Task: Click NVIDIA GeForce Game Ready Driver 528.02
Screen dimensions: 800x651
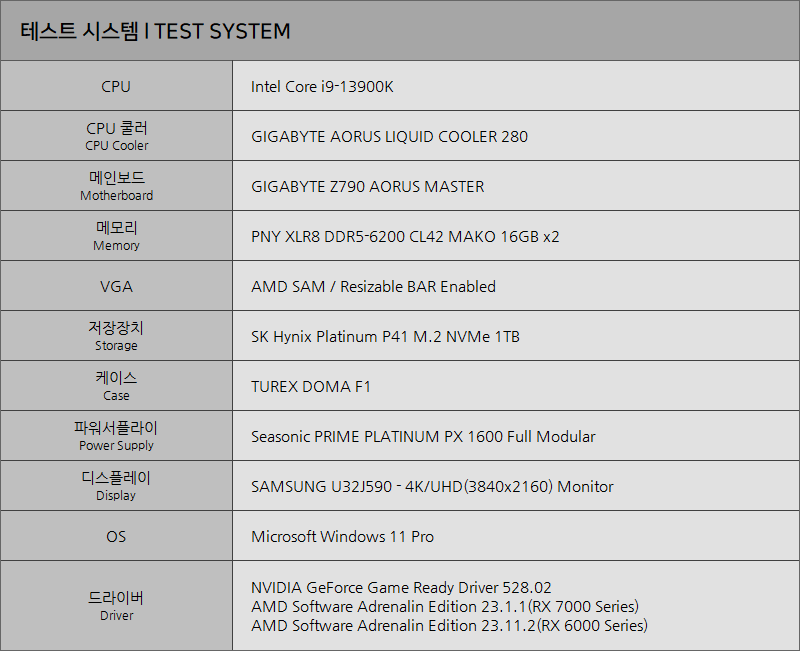Action: [x=401, y=588]
